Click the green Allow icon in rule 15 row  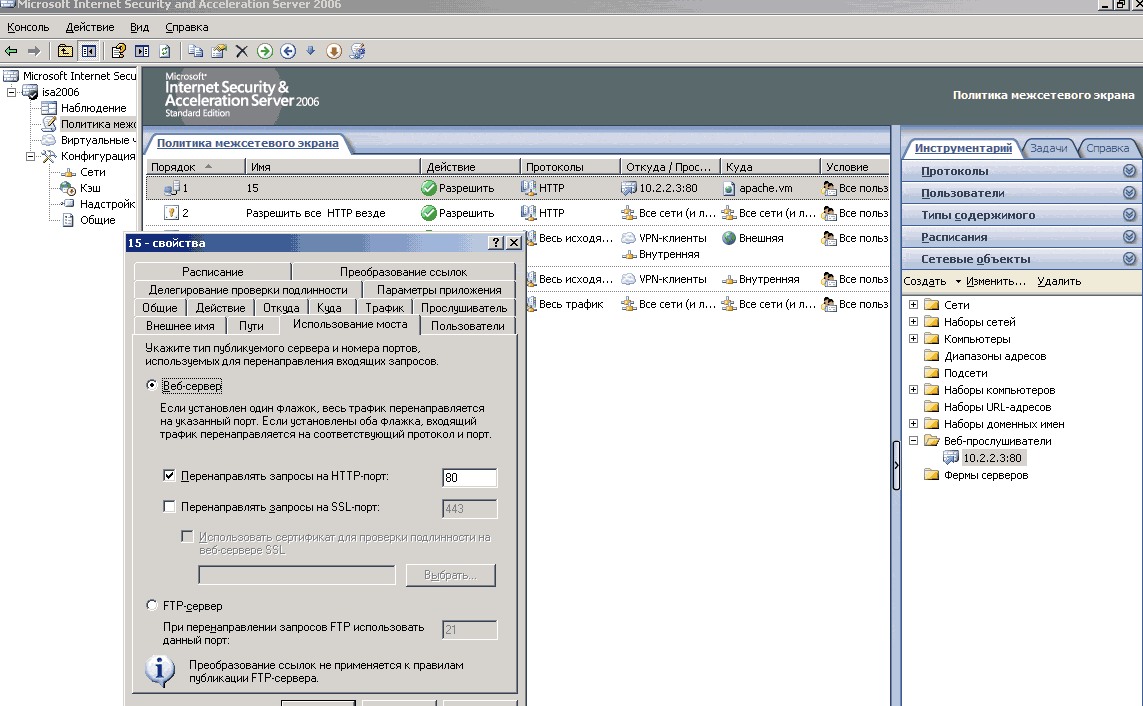tap(429, 188)
